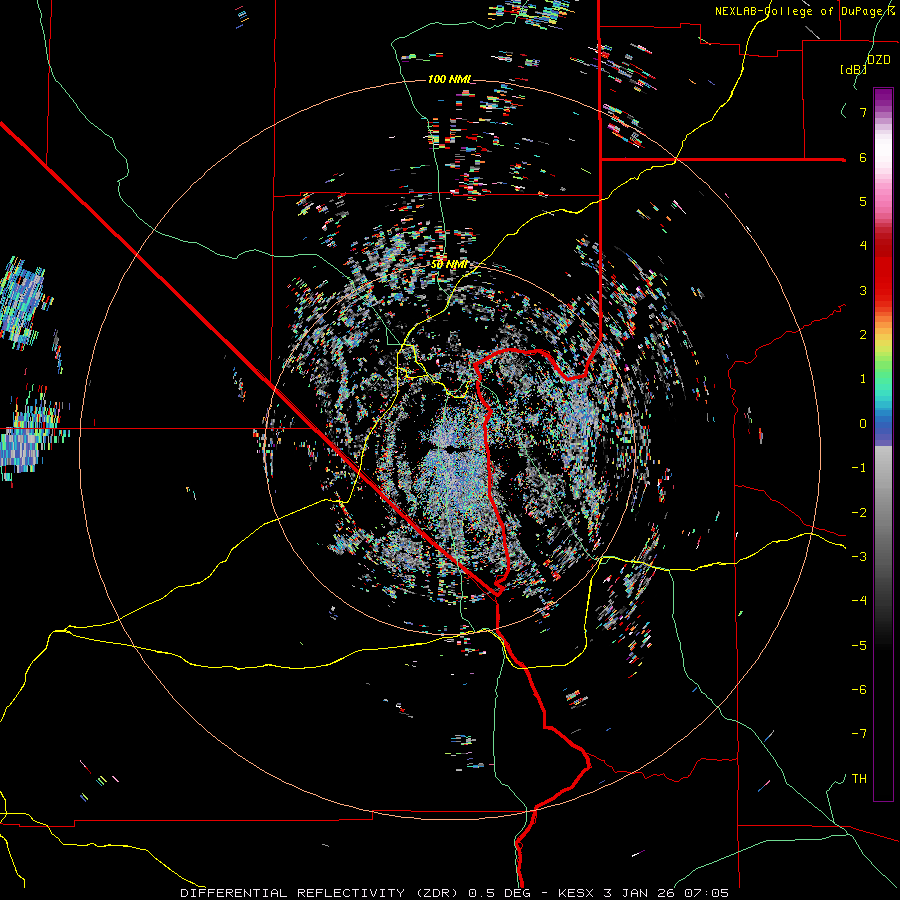Click the "7" value on the color scale

tap(863, 112)
